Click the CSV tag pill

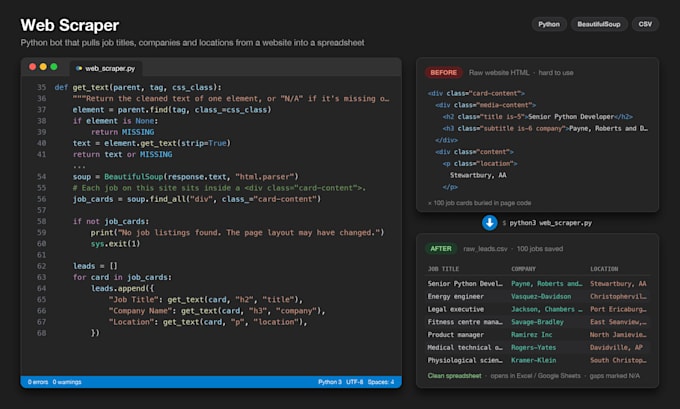645,24
